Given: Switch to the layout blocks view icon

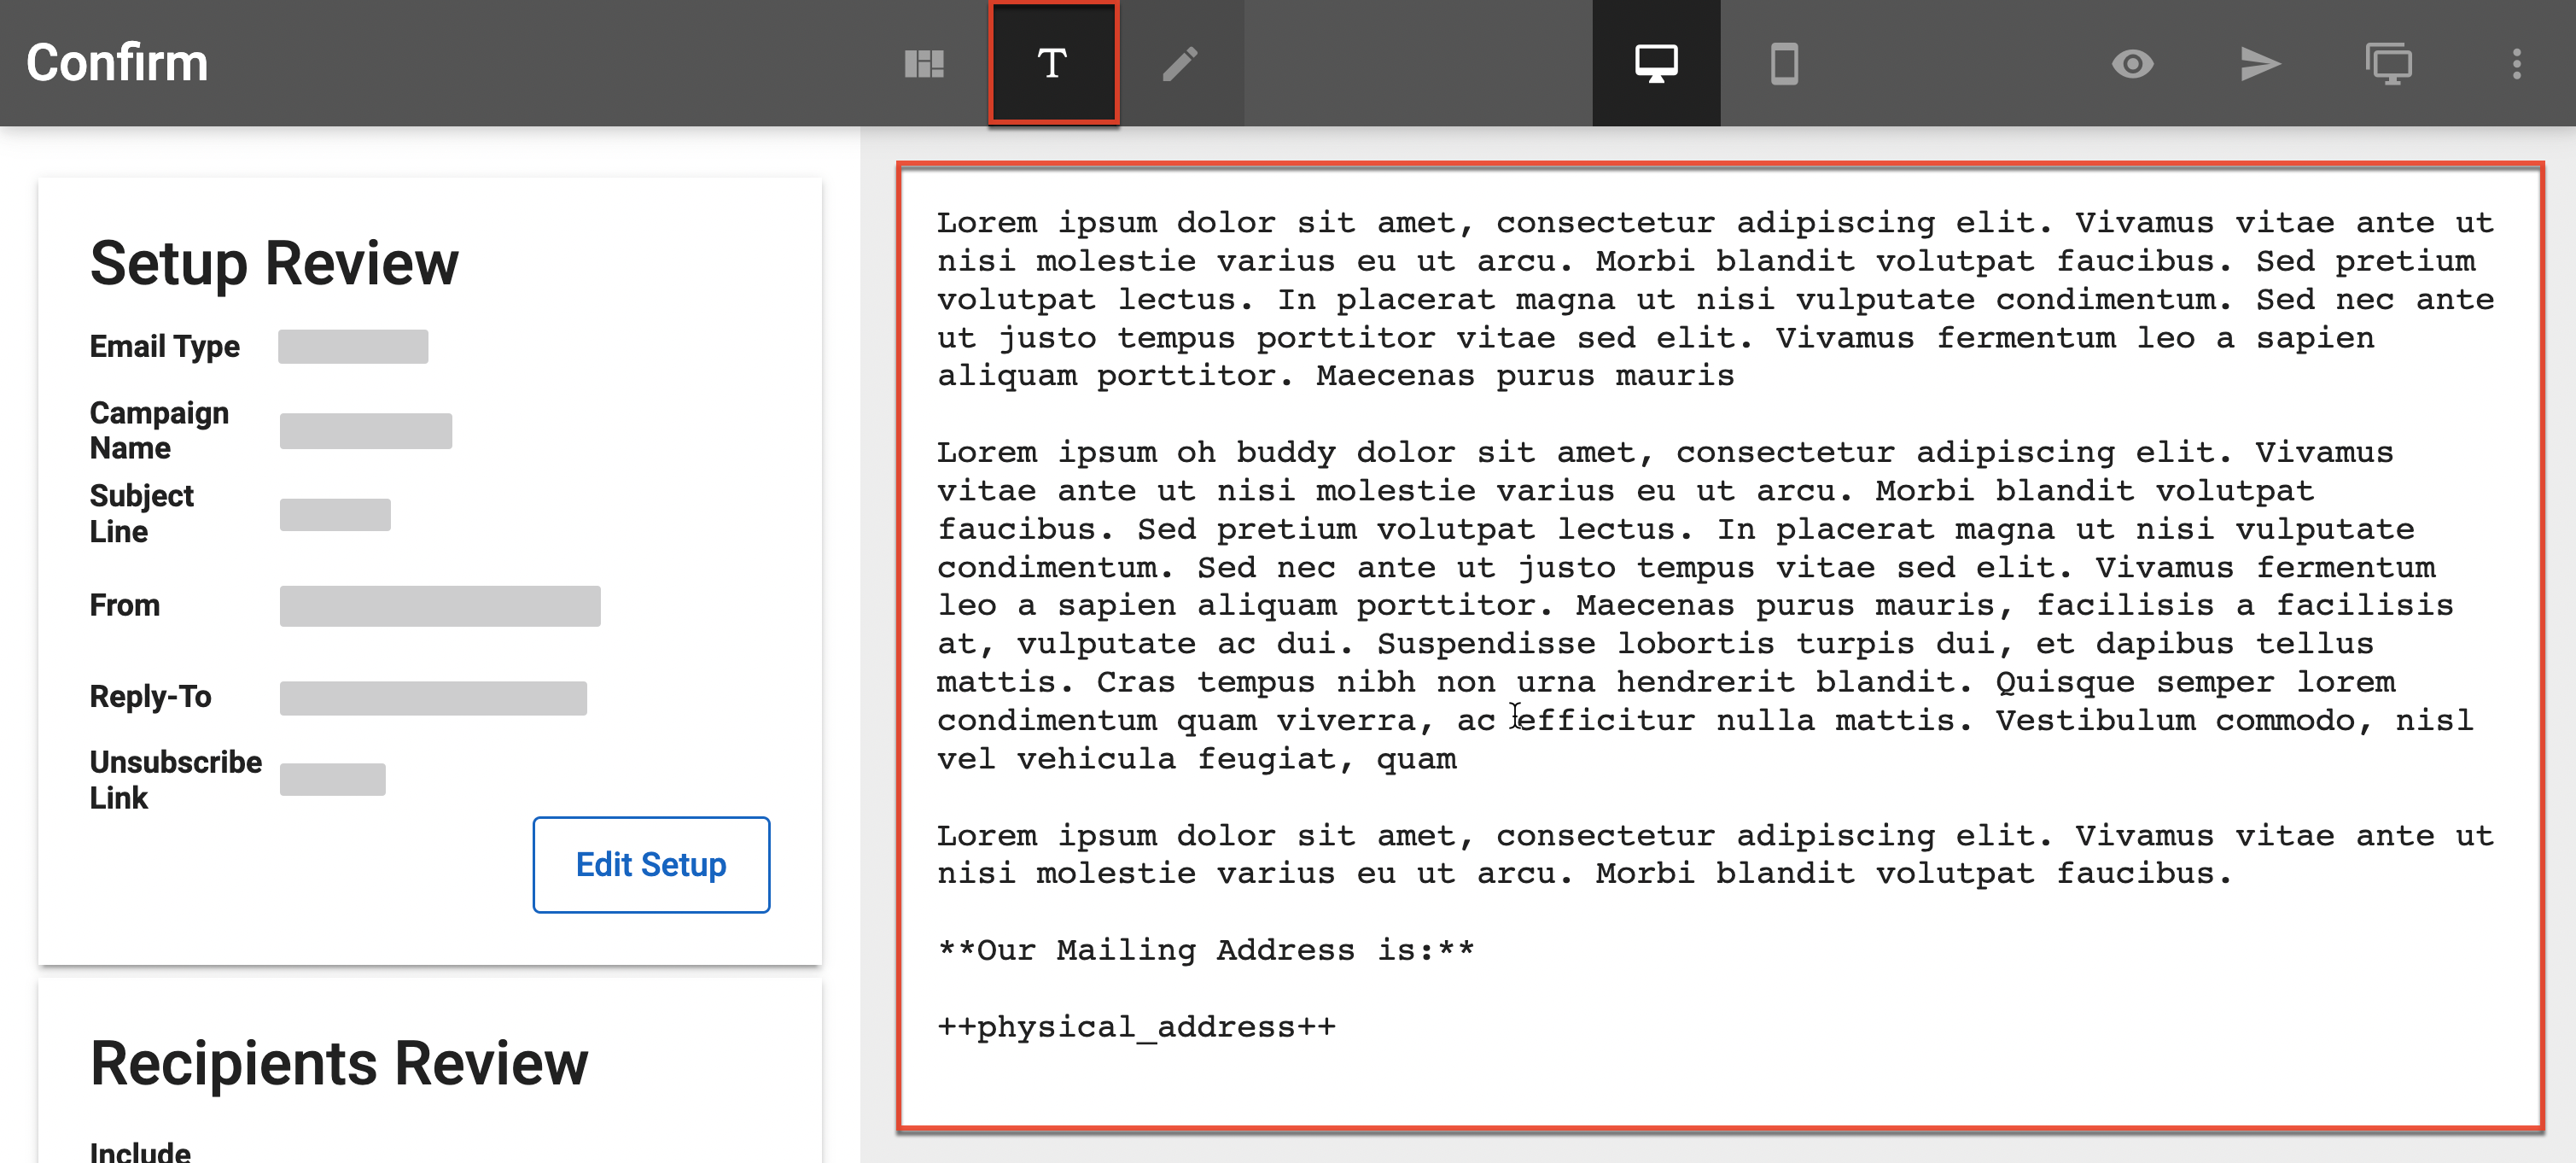Looking at the screenshot, I should 924,64.
